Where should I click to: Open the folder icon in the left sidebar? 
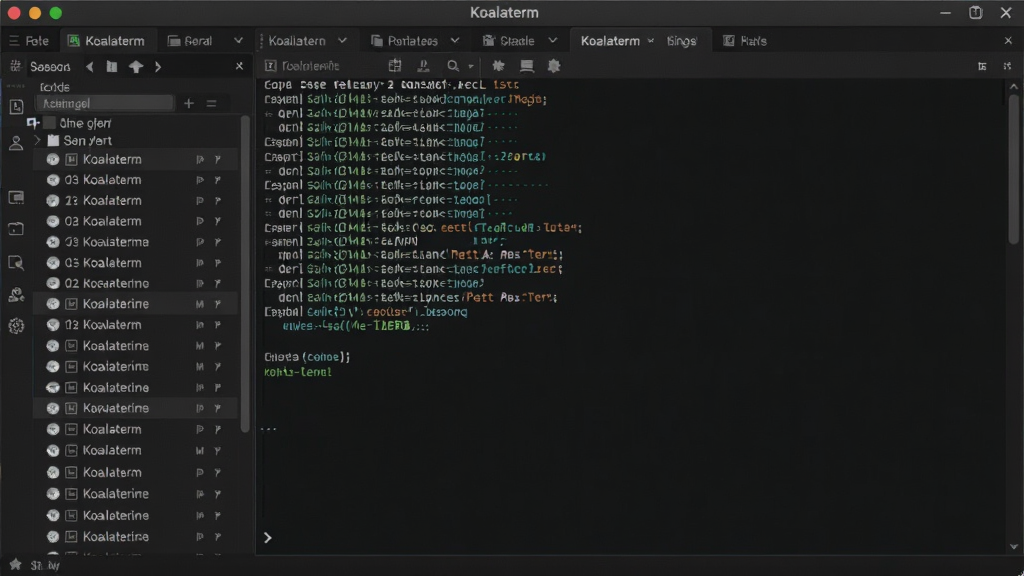(x=16, y=229)
